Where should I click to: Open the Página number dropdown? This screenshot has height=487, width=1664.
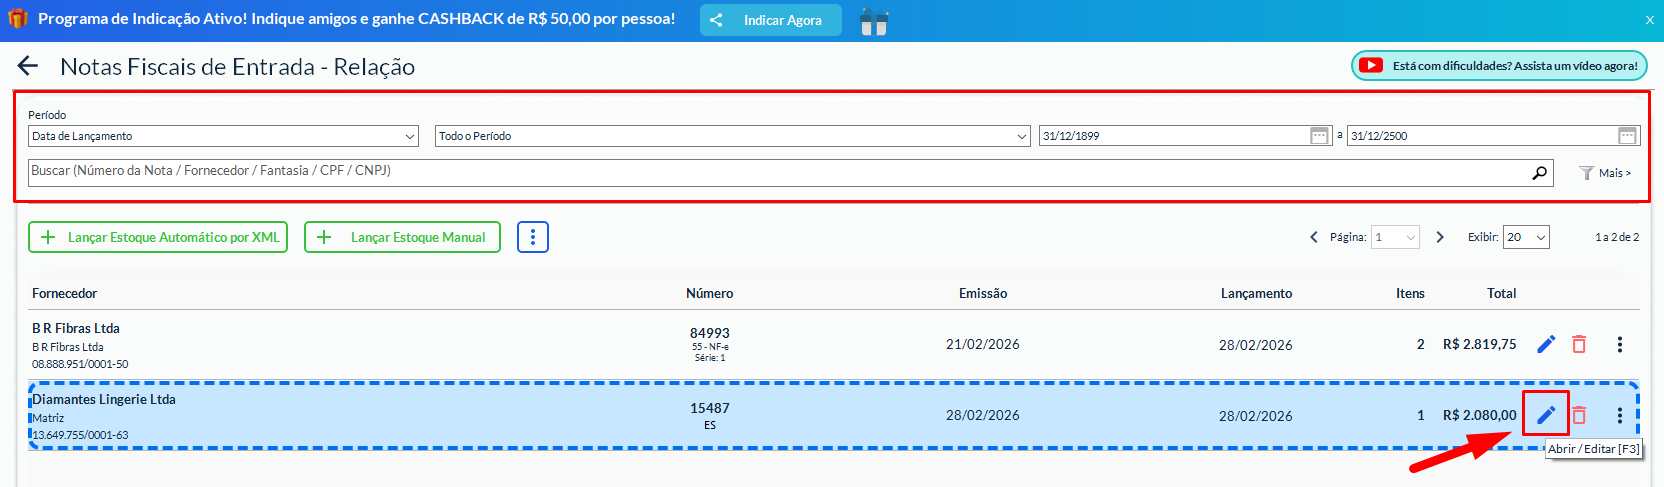point(1395,237)
